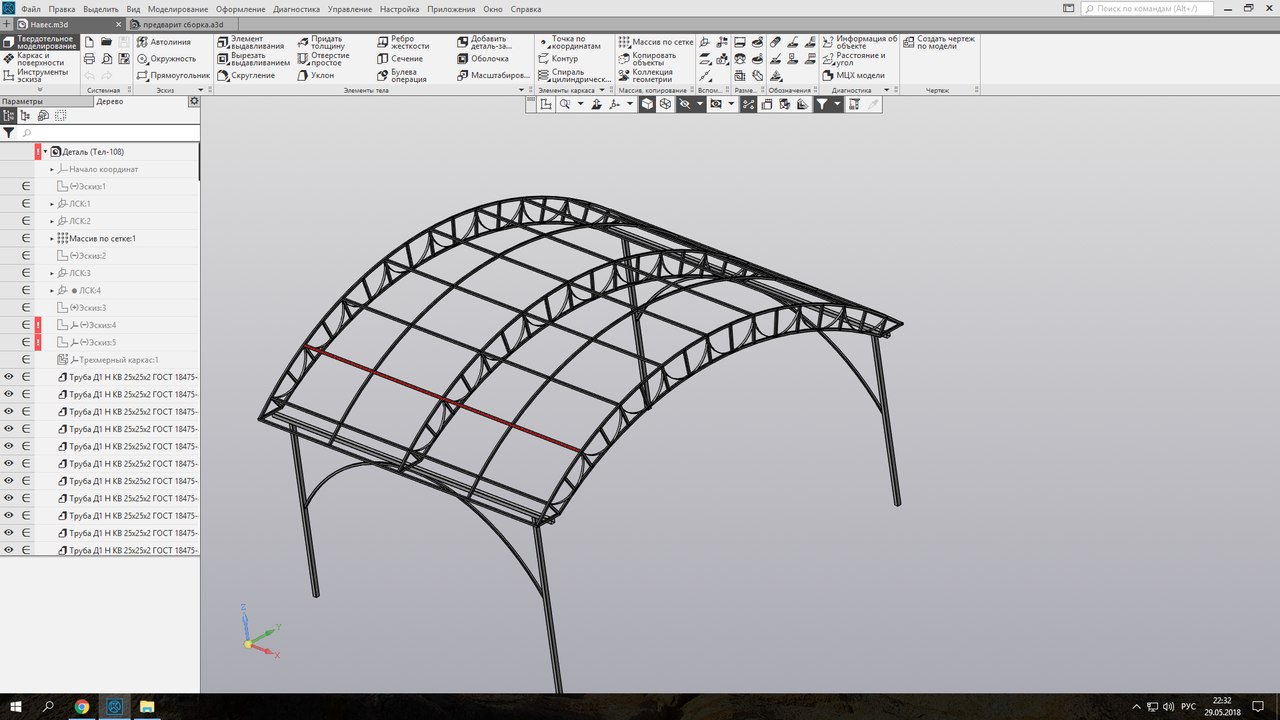Image resolution: width=1280 pixels, height=720 pixels.
Task: Toggle wireframe display in view toolbar
Action: coord(665,103)
